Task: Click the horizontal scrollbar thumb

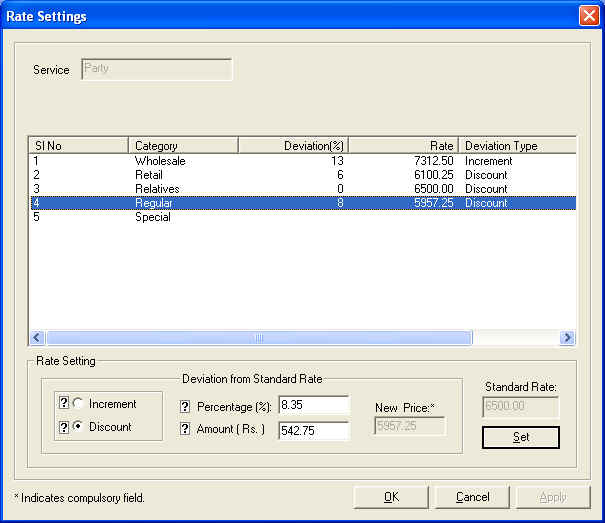Action: (x=259, y=338)
